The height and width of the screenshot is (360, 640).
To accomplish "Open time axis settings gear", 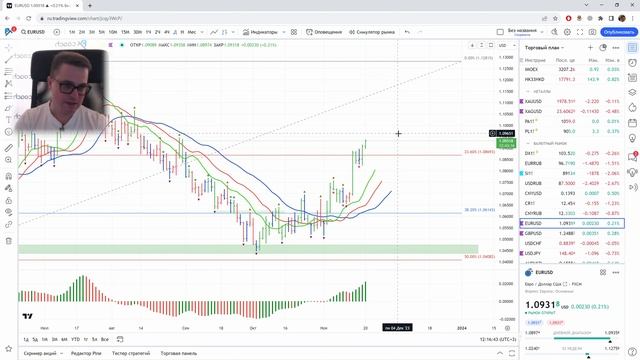I will tap(507, 328).
